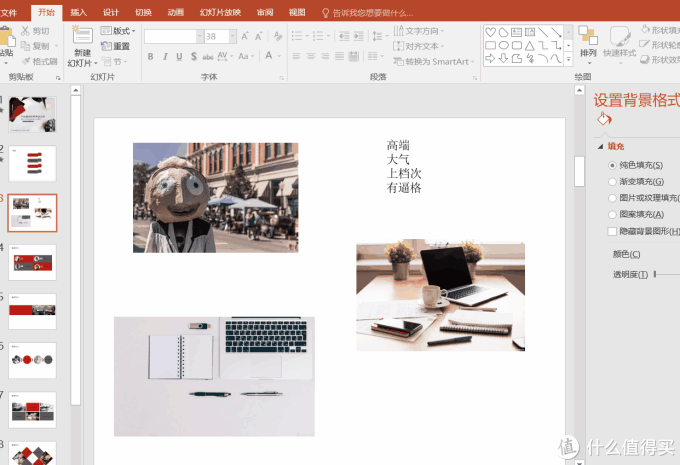Viewport: 680px width, 465px height.
Task: Click the Cut (剪切) scissors icon
Action: tap(26, 31)
